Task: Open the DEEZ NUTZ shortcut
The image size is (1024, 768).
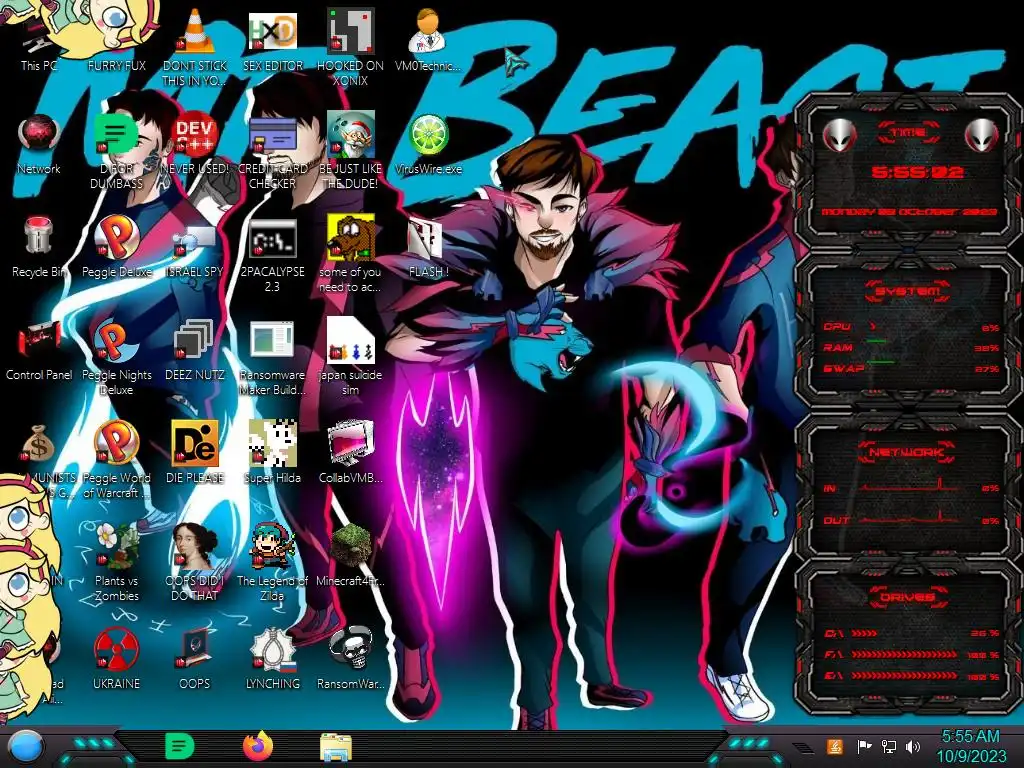Action: [195, 350]
